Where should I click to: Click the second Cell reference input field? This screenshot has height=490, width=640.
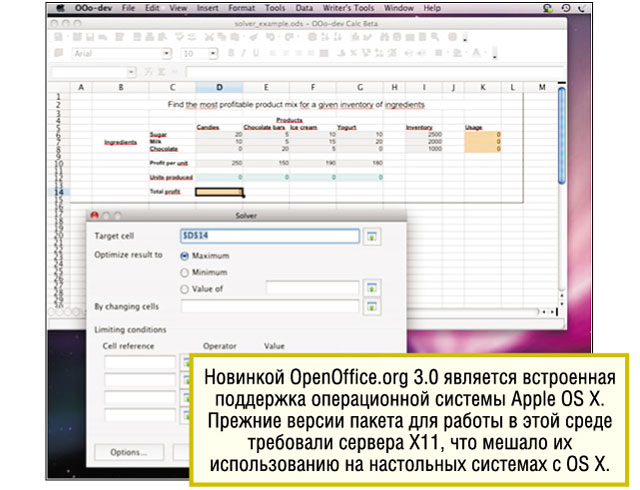140,380
